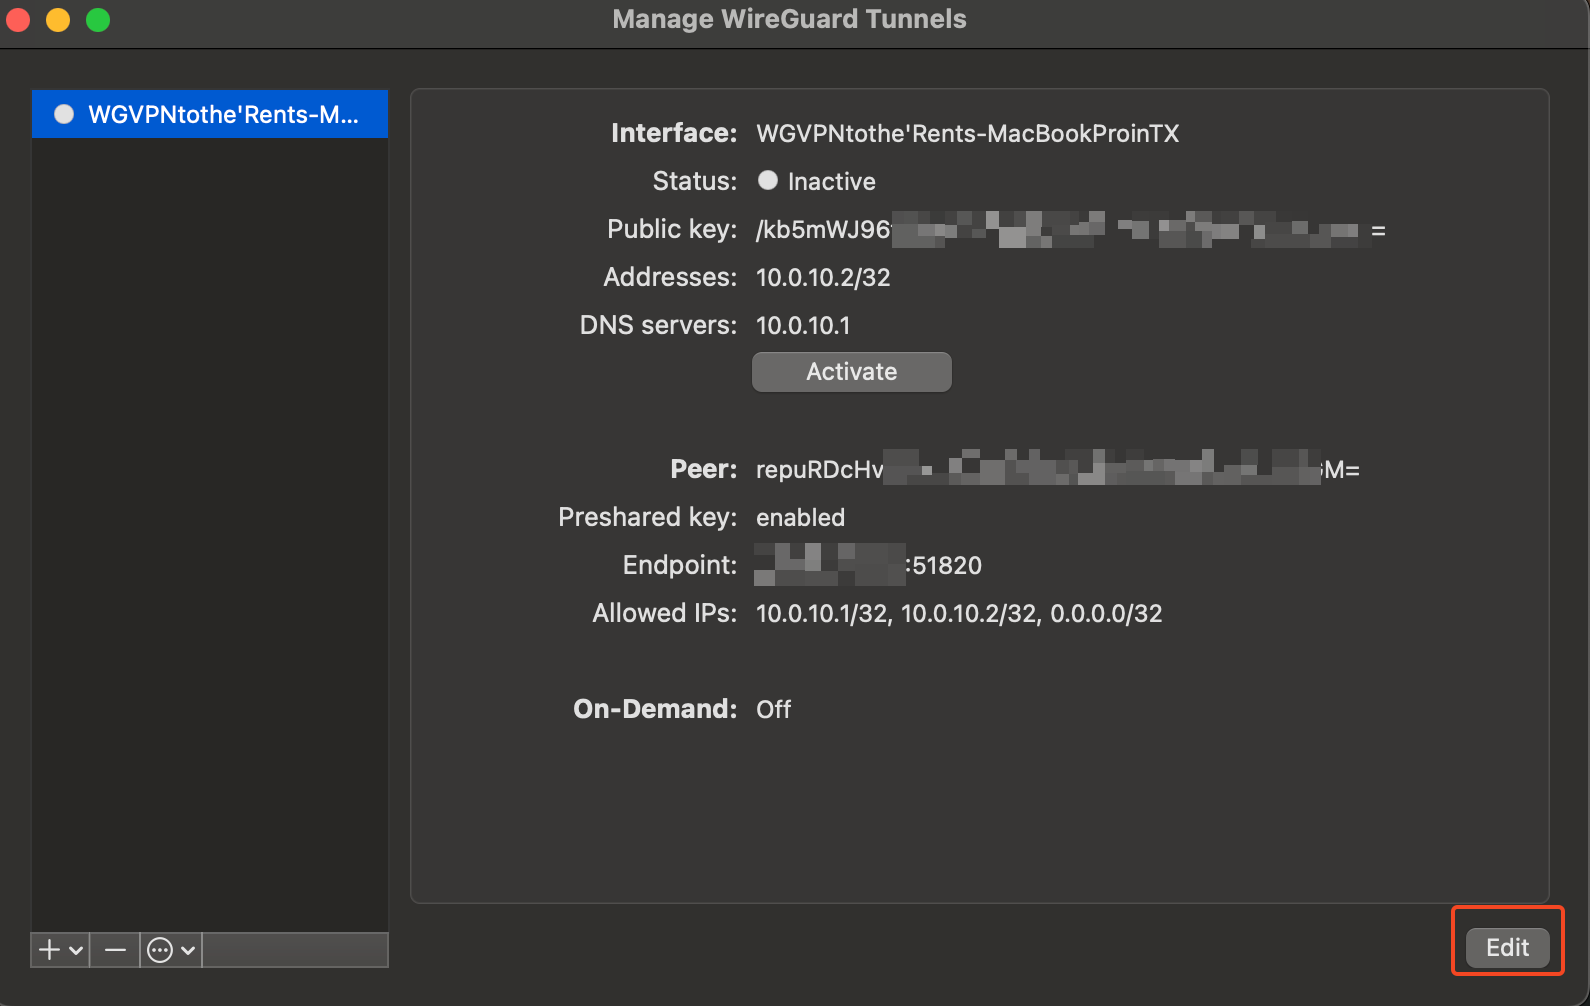Click the DNS servers: label
Screen dimensions: 1590x1006
[658, 325]
